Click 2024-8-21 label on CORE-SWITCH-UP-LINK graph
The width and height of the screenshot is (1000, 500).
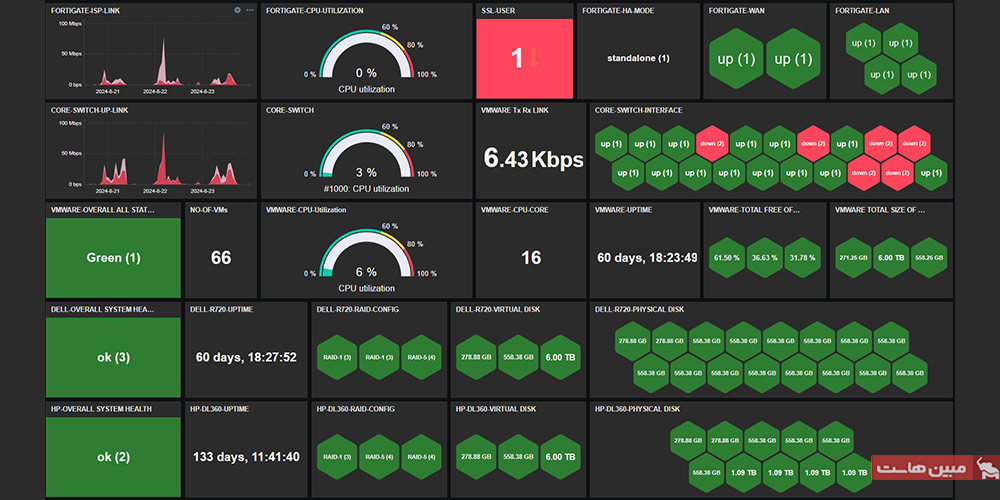coord(107,191)
